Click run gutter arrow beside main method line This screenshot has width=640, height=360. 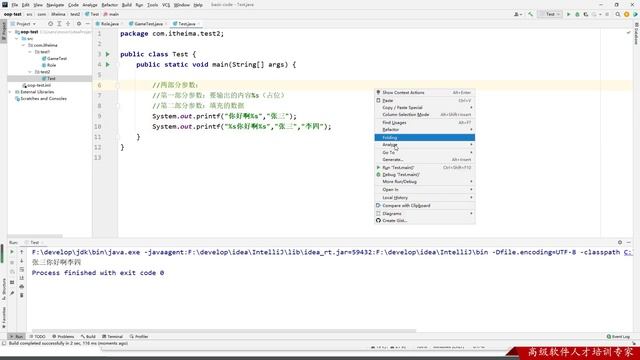[x=108, y=64]
